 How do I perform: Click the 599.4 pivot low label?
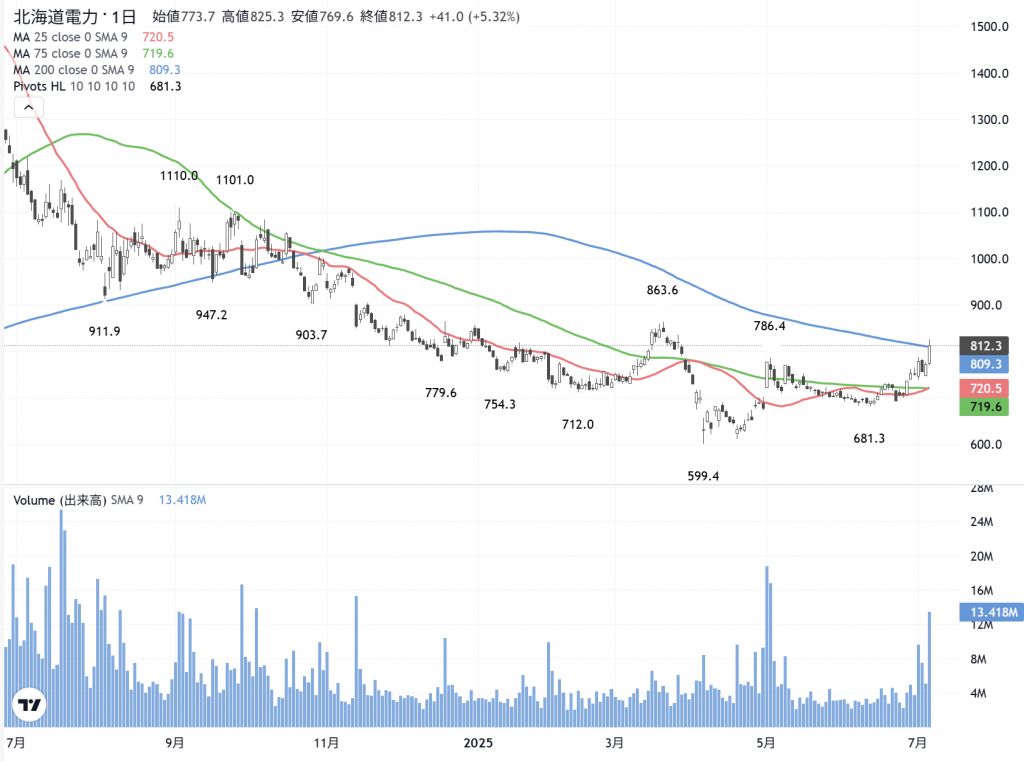coord(703,476)
